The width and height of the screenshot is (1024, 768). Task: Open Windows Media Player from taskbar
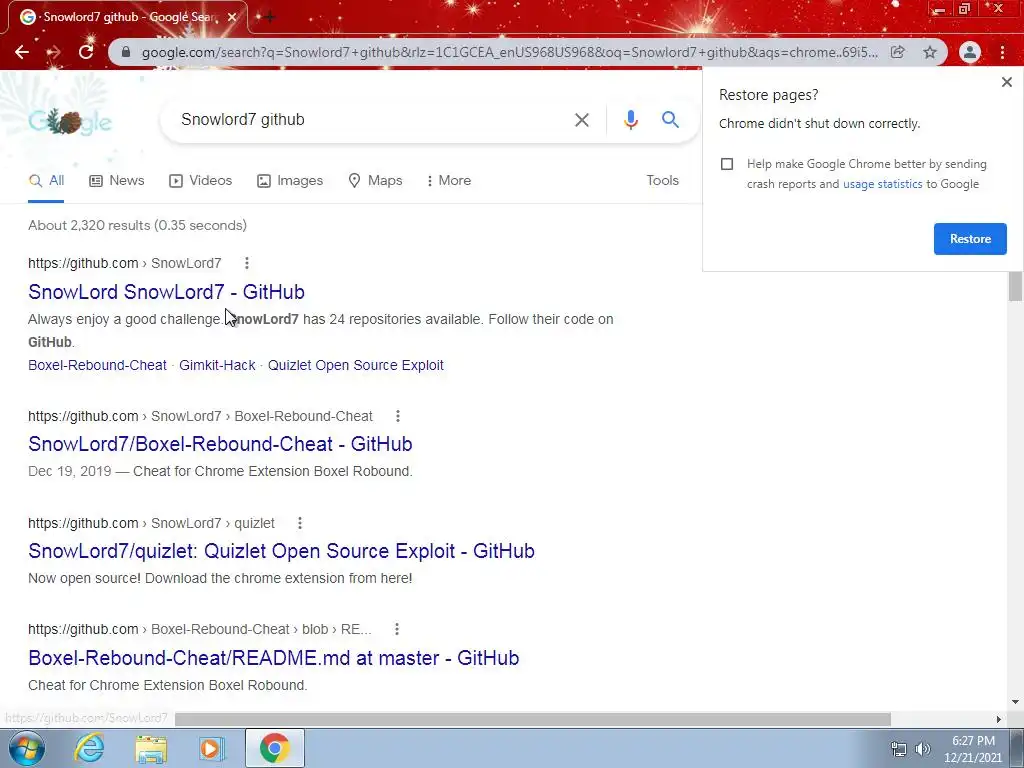pos(211,749)
